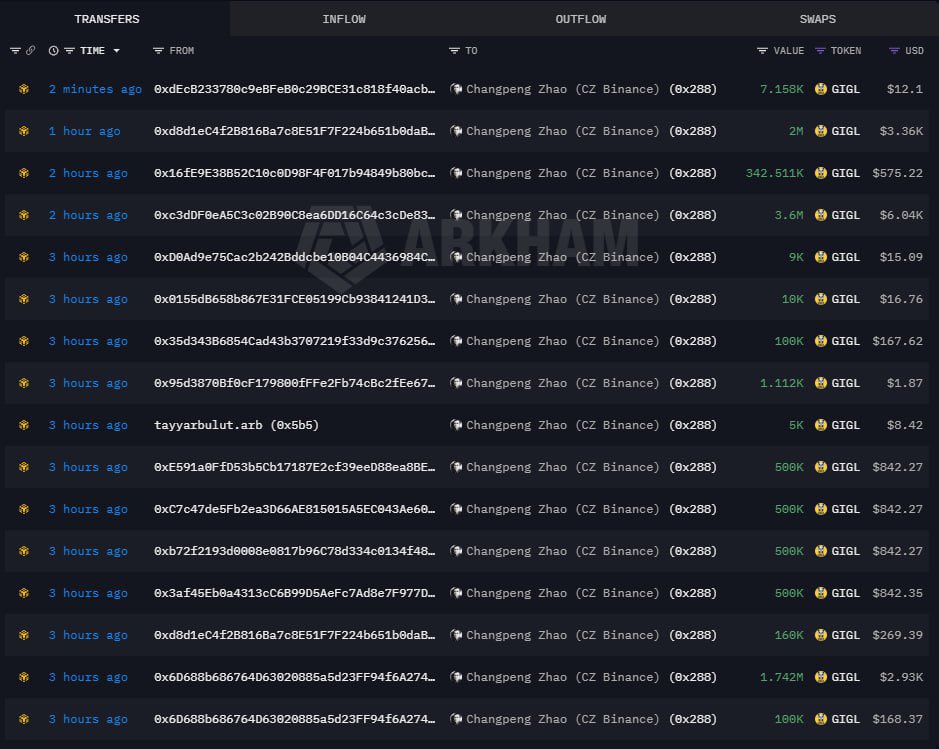
Task: Open Changpeng Zhao entity on $575.22 row
Action: (x=562, y=173)
